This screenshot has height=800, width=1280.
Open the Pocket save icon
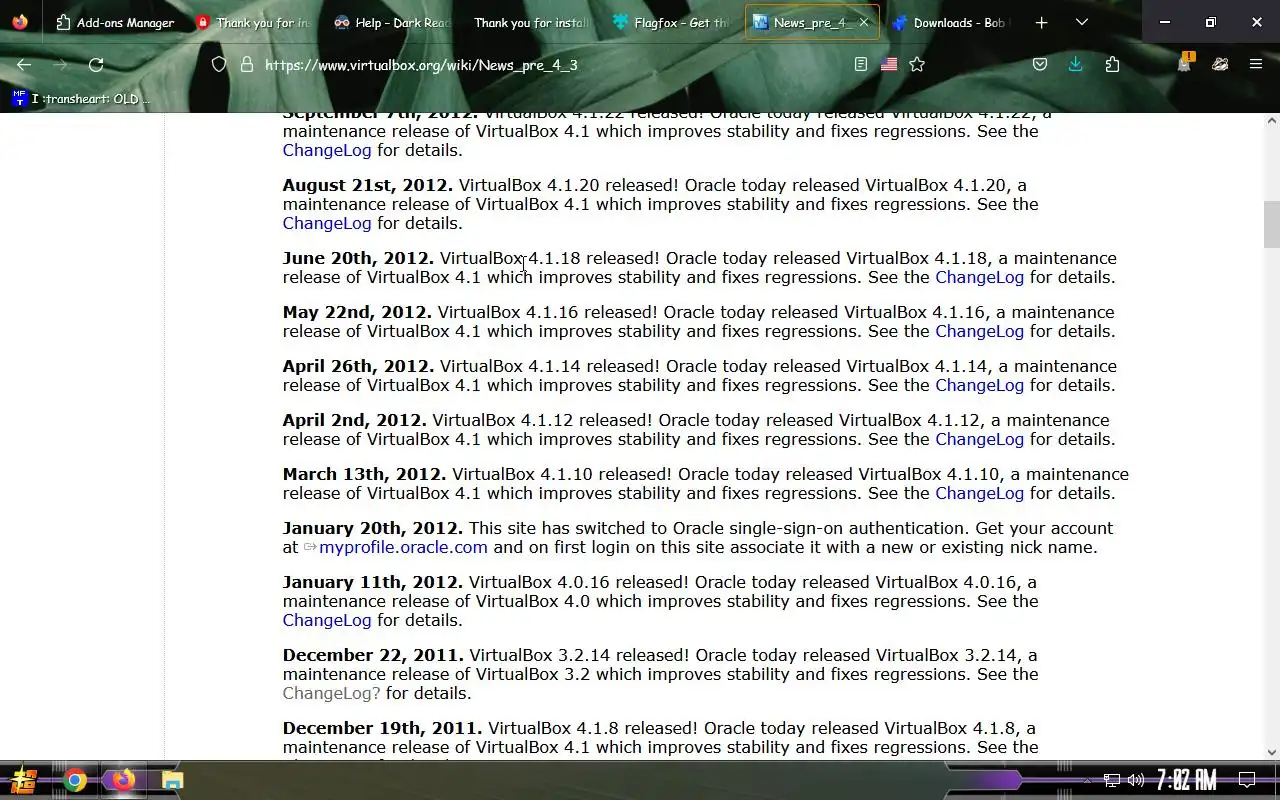point(1040,65)
